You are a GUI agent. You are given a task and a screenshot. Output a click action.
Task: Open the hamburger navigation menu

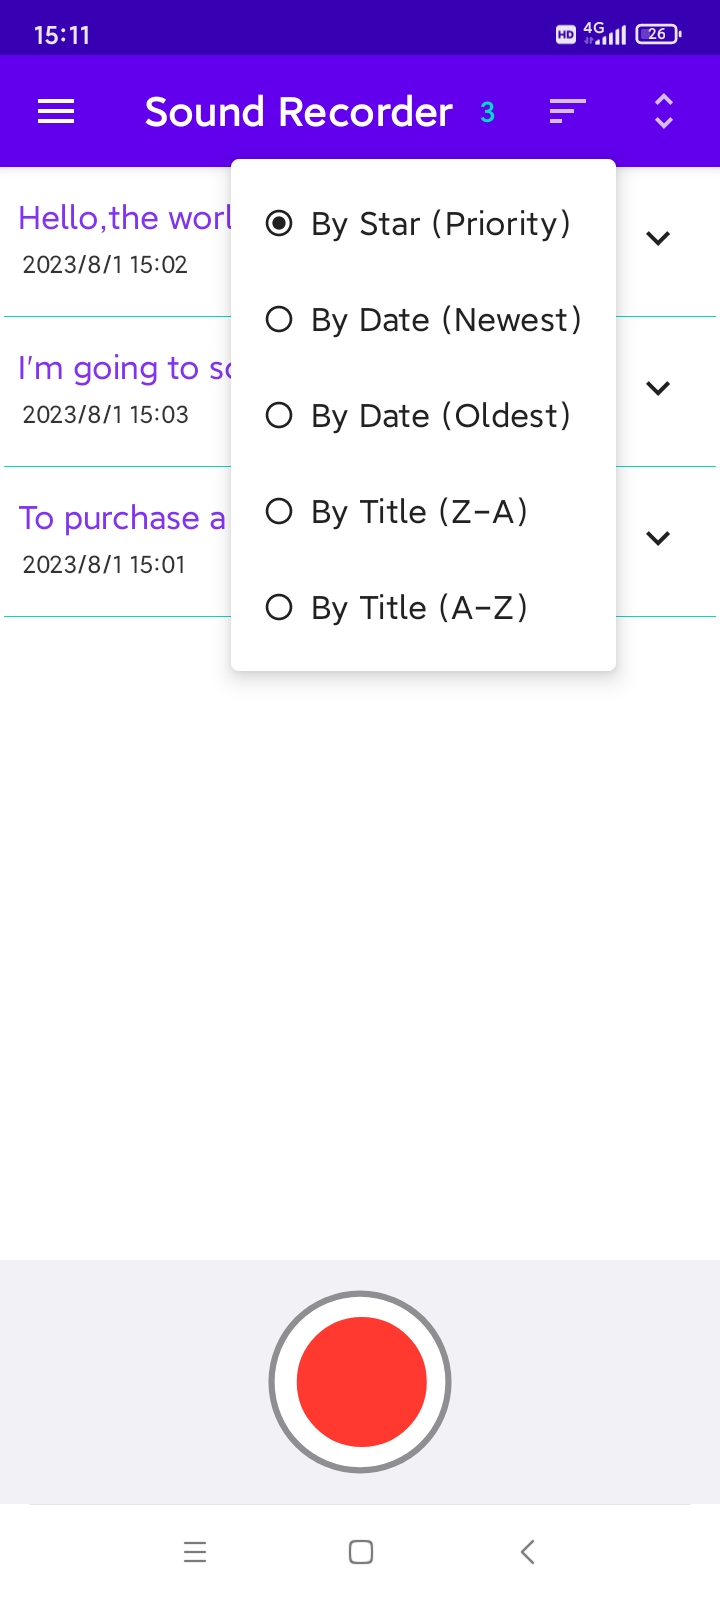tap(56, 112)
